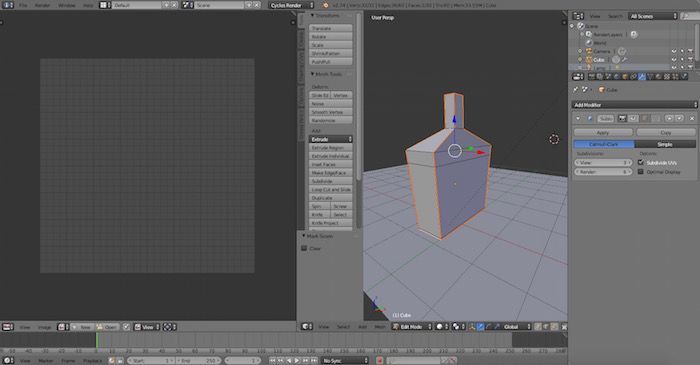This screenshot has height=365, width=700.
Task: Open the Add Modifier dropdown
Action: [634, 105]
